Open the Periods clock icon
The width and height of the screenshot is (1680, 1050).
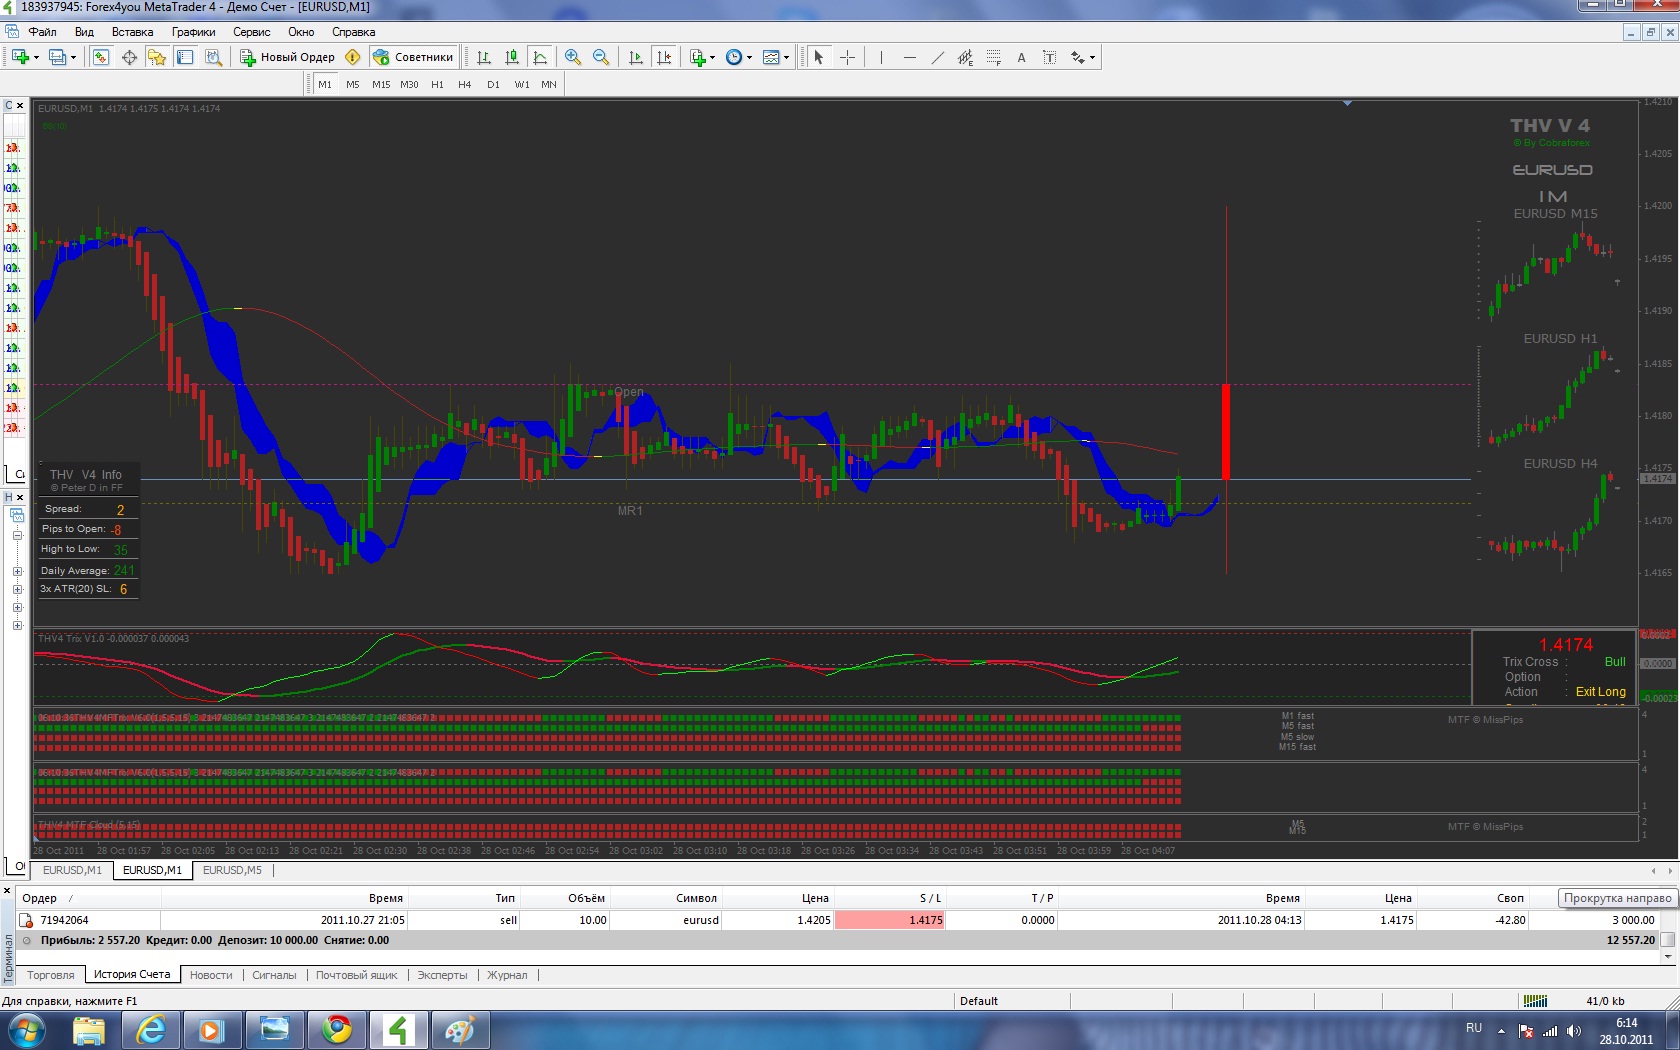click(734, 57)
